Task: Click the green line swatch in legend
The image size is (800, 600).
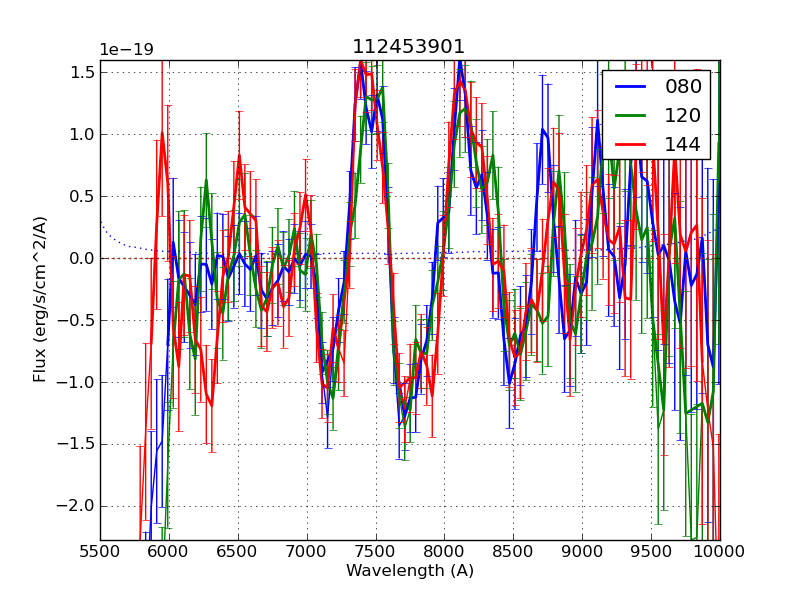Action: 630,116
